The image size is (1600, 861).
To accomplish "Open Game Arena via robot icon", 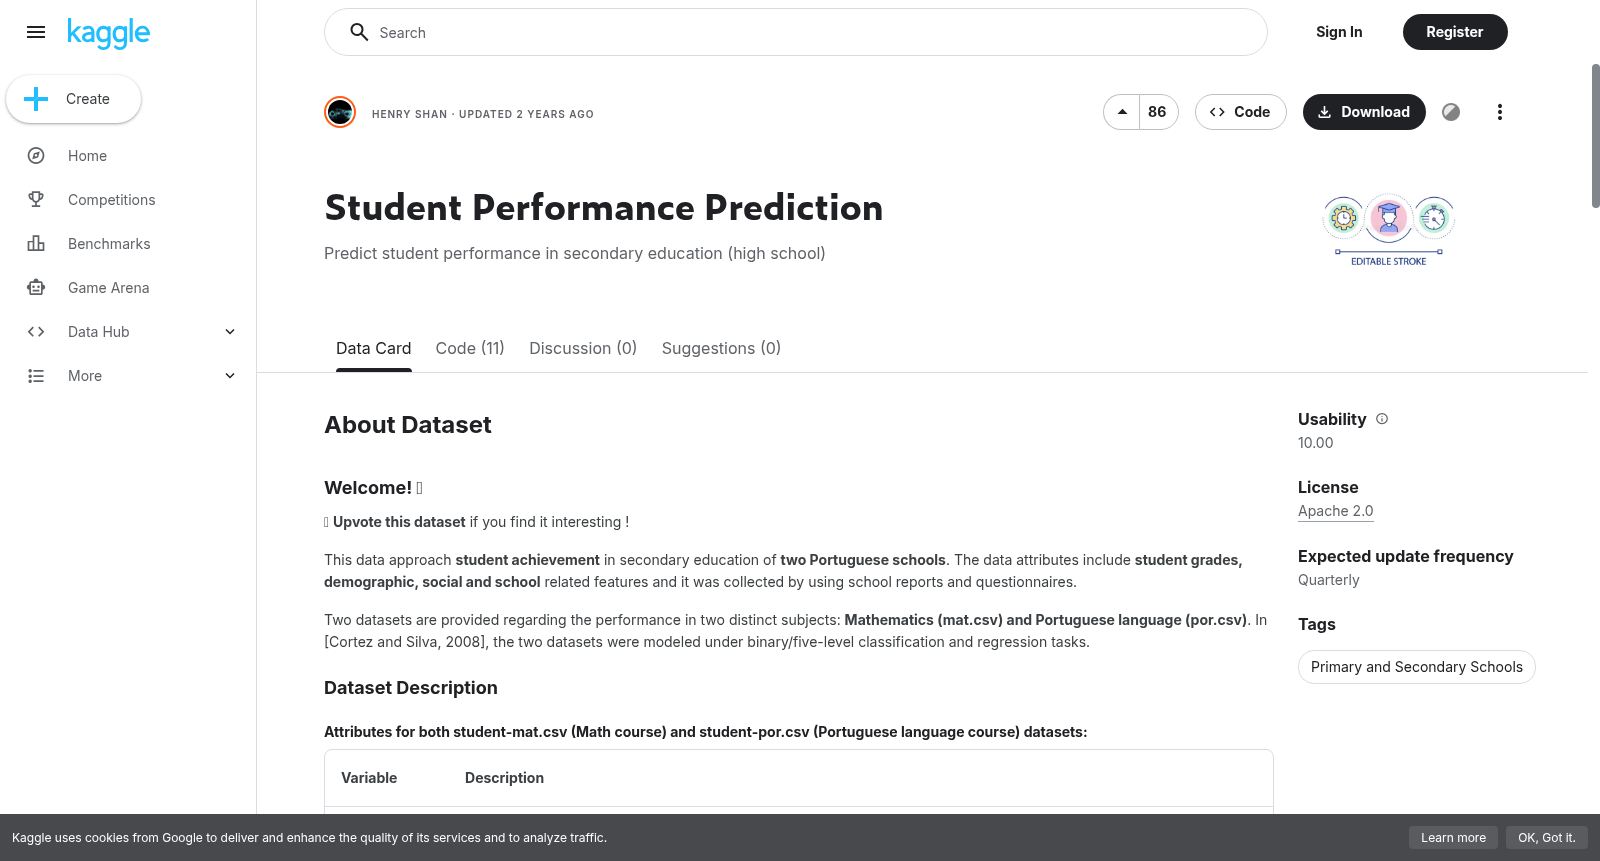I will (36, 288).
